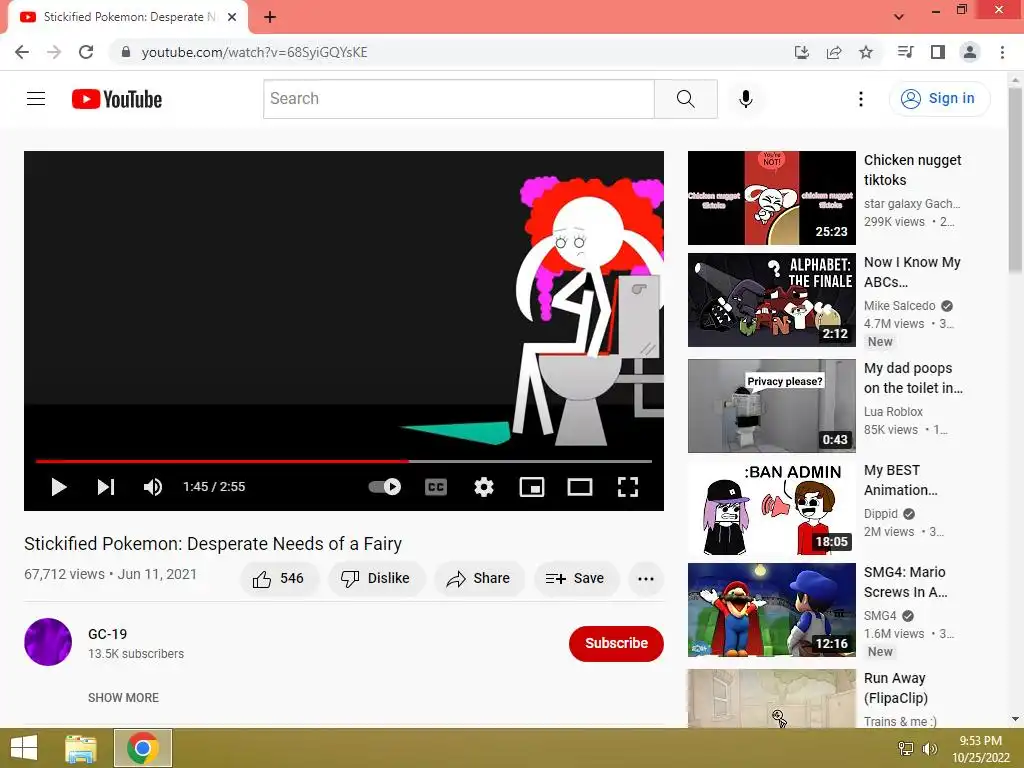Click the magnifier search button
Screen dimensions: 1024x768
pos(686,99)
